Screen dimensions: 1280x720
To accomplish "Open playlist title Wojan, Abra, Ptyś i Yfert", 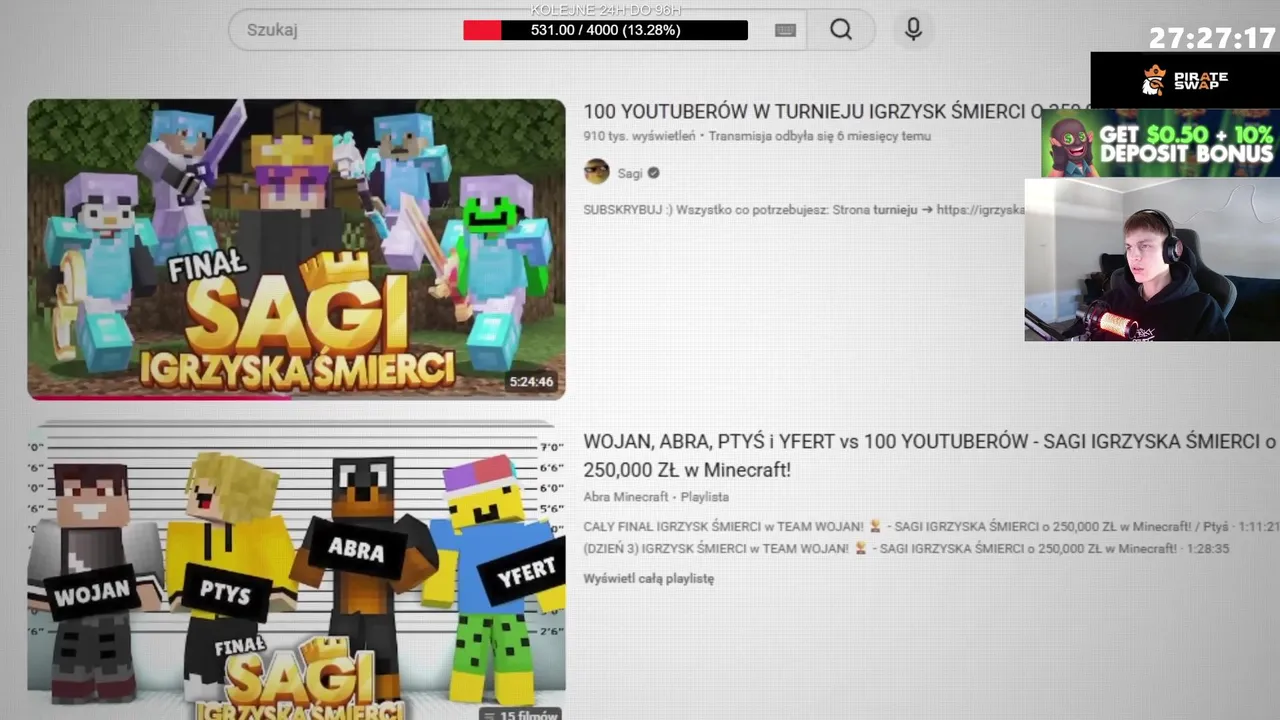I will 930,455.
